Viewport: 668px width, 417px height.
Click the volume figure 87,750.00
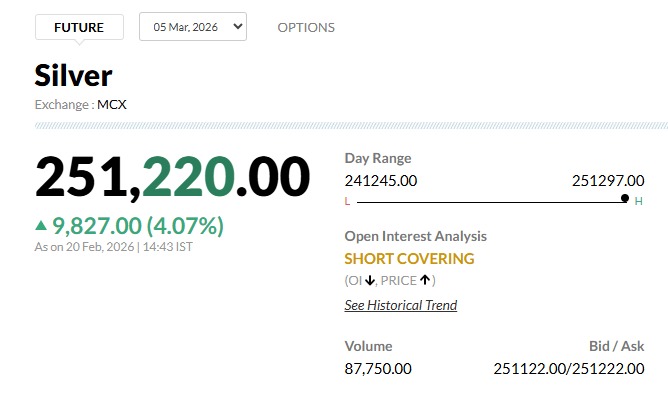tap(378, 368)
